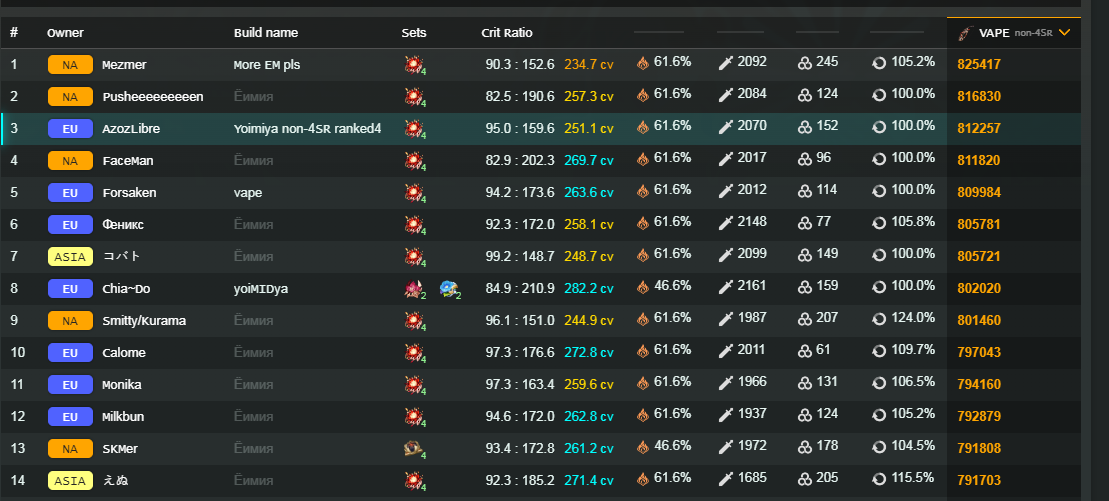Click the Owner column header
This screenshot has width=1109, height=501.
64,33
